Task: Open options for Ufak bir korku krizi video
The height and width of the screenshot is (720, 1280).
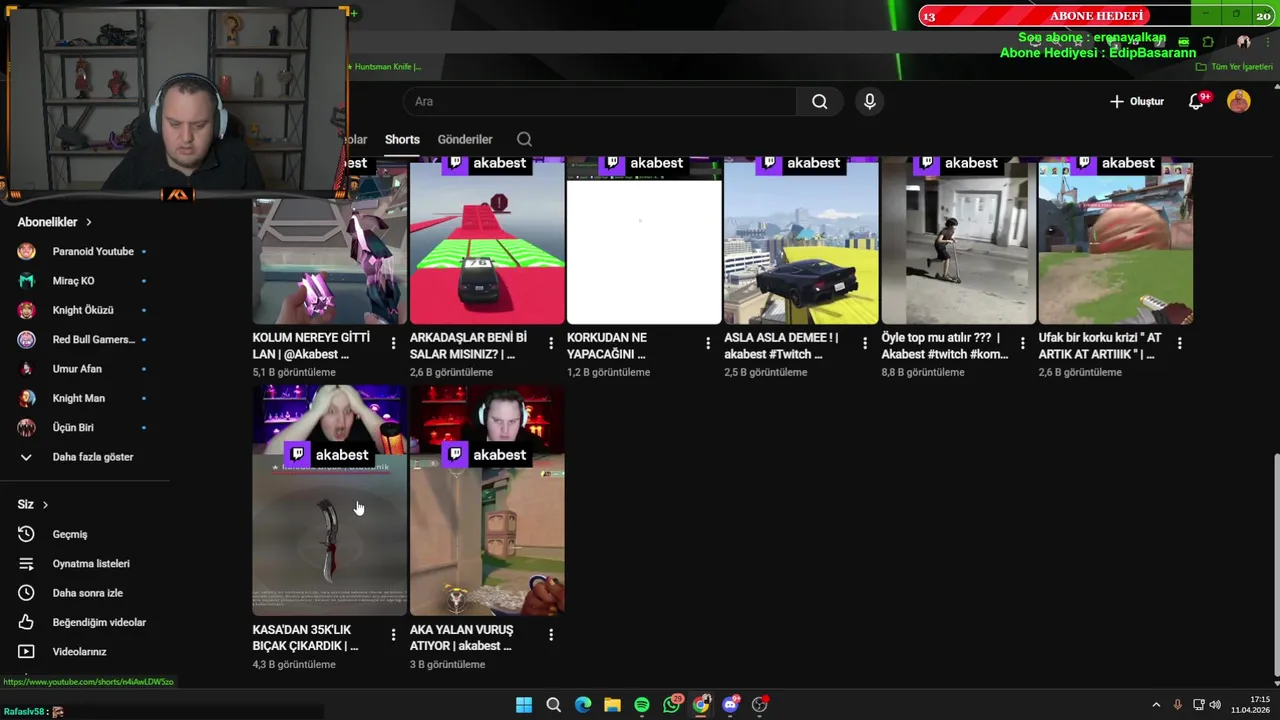Action: (x=1180, y=343)
